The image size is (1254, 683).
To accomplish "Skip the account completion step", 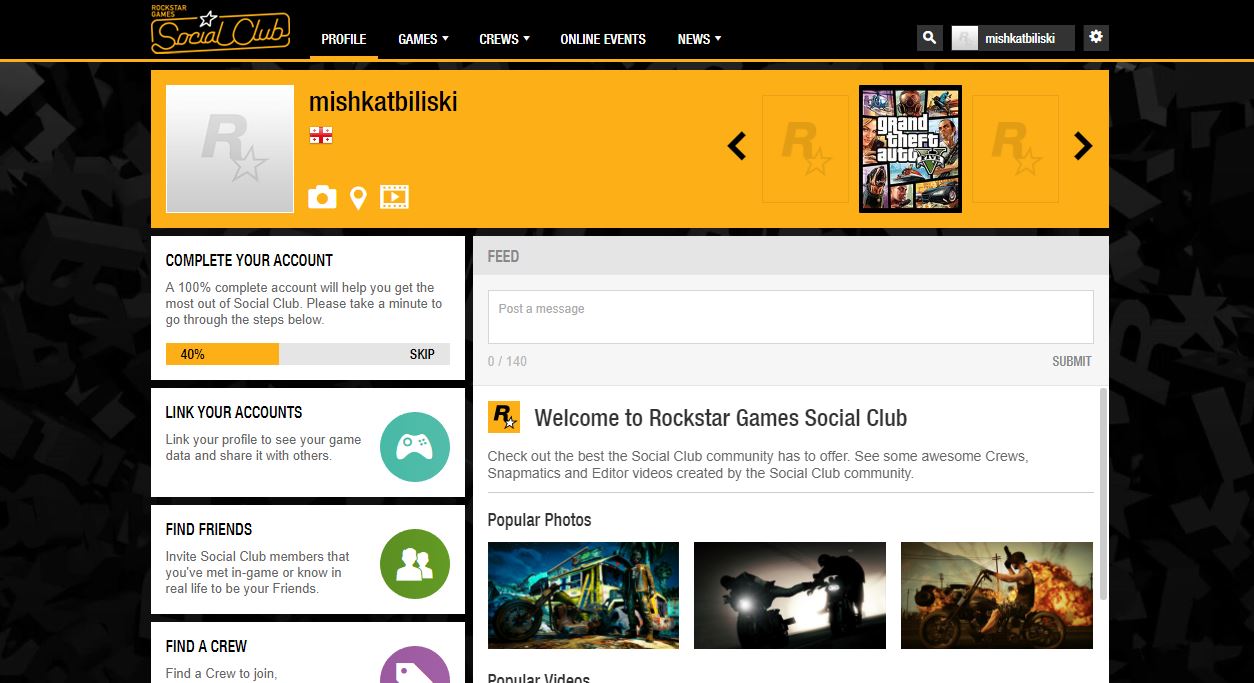I will tap(422, 354).
